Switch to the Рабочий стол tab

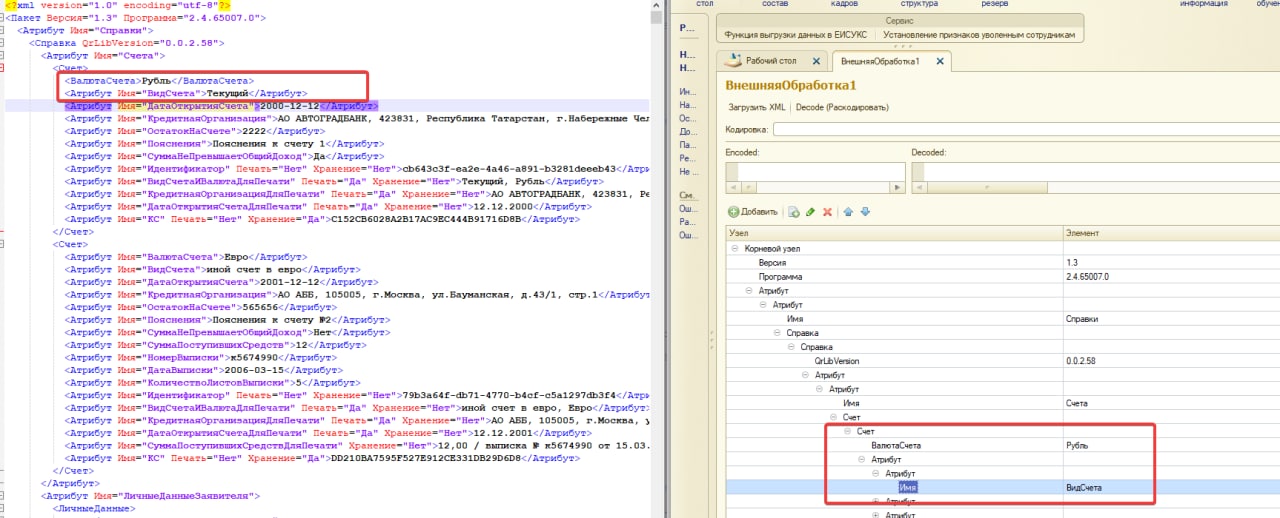coord(772,61)
